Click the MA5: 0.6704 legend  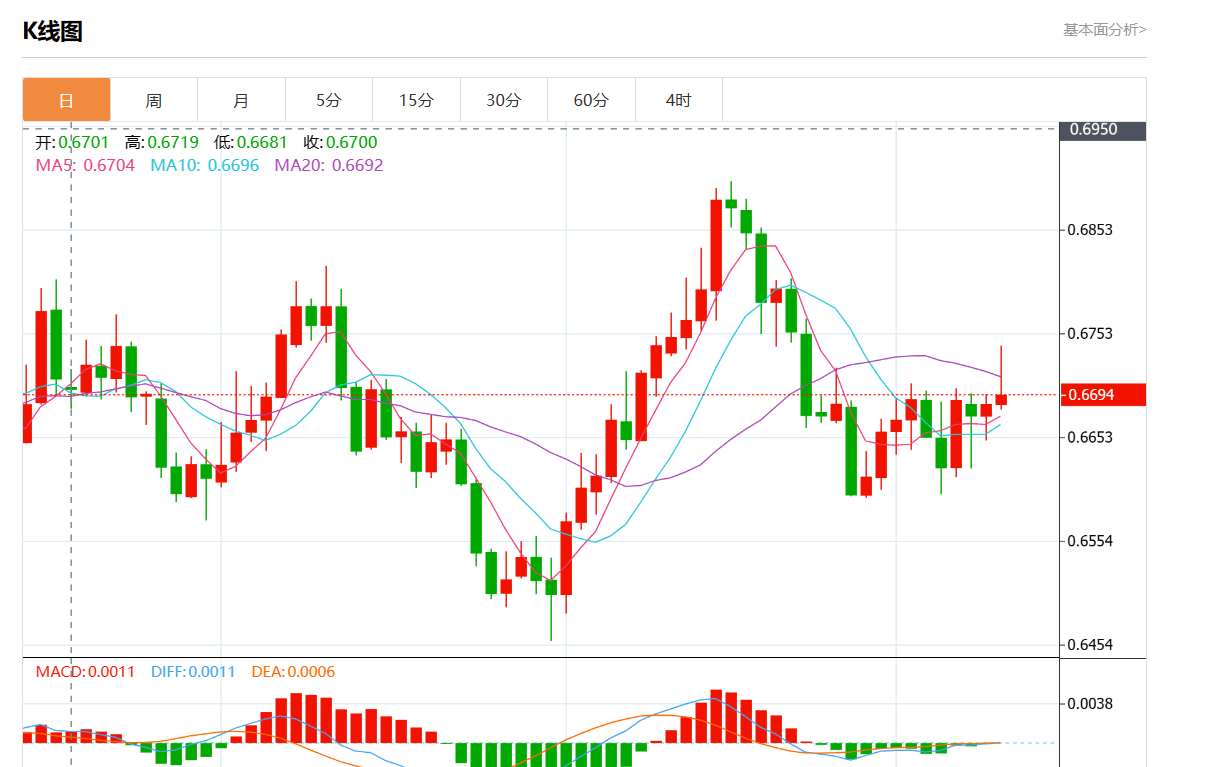point(85,165)
